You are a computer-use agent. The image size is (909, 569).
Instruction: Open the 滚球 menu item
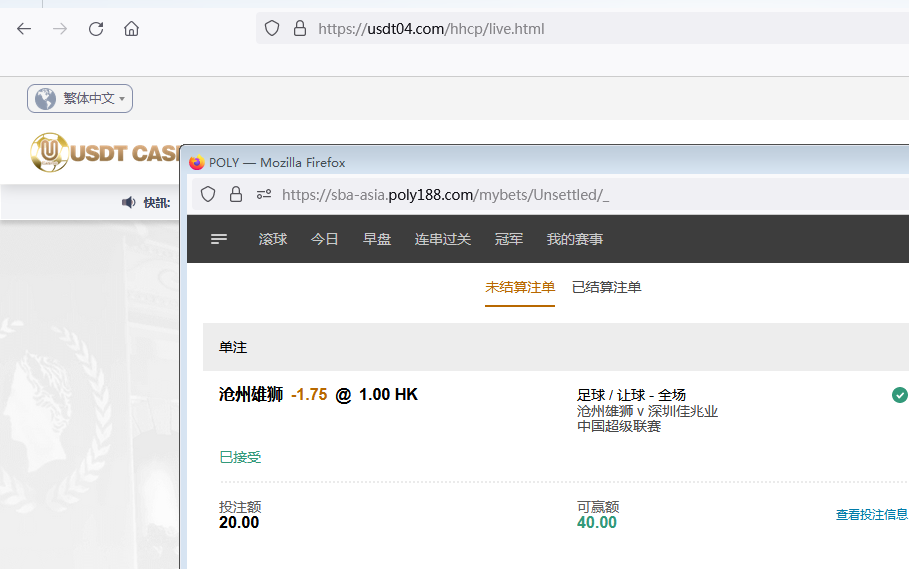coord(273,239)
